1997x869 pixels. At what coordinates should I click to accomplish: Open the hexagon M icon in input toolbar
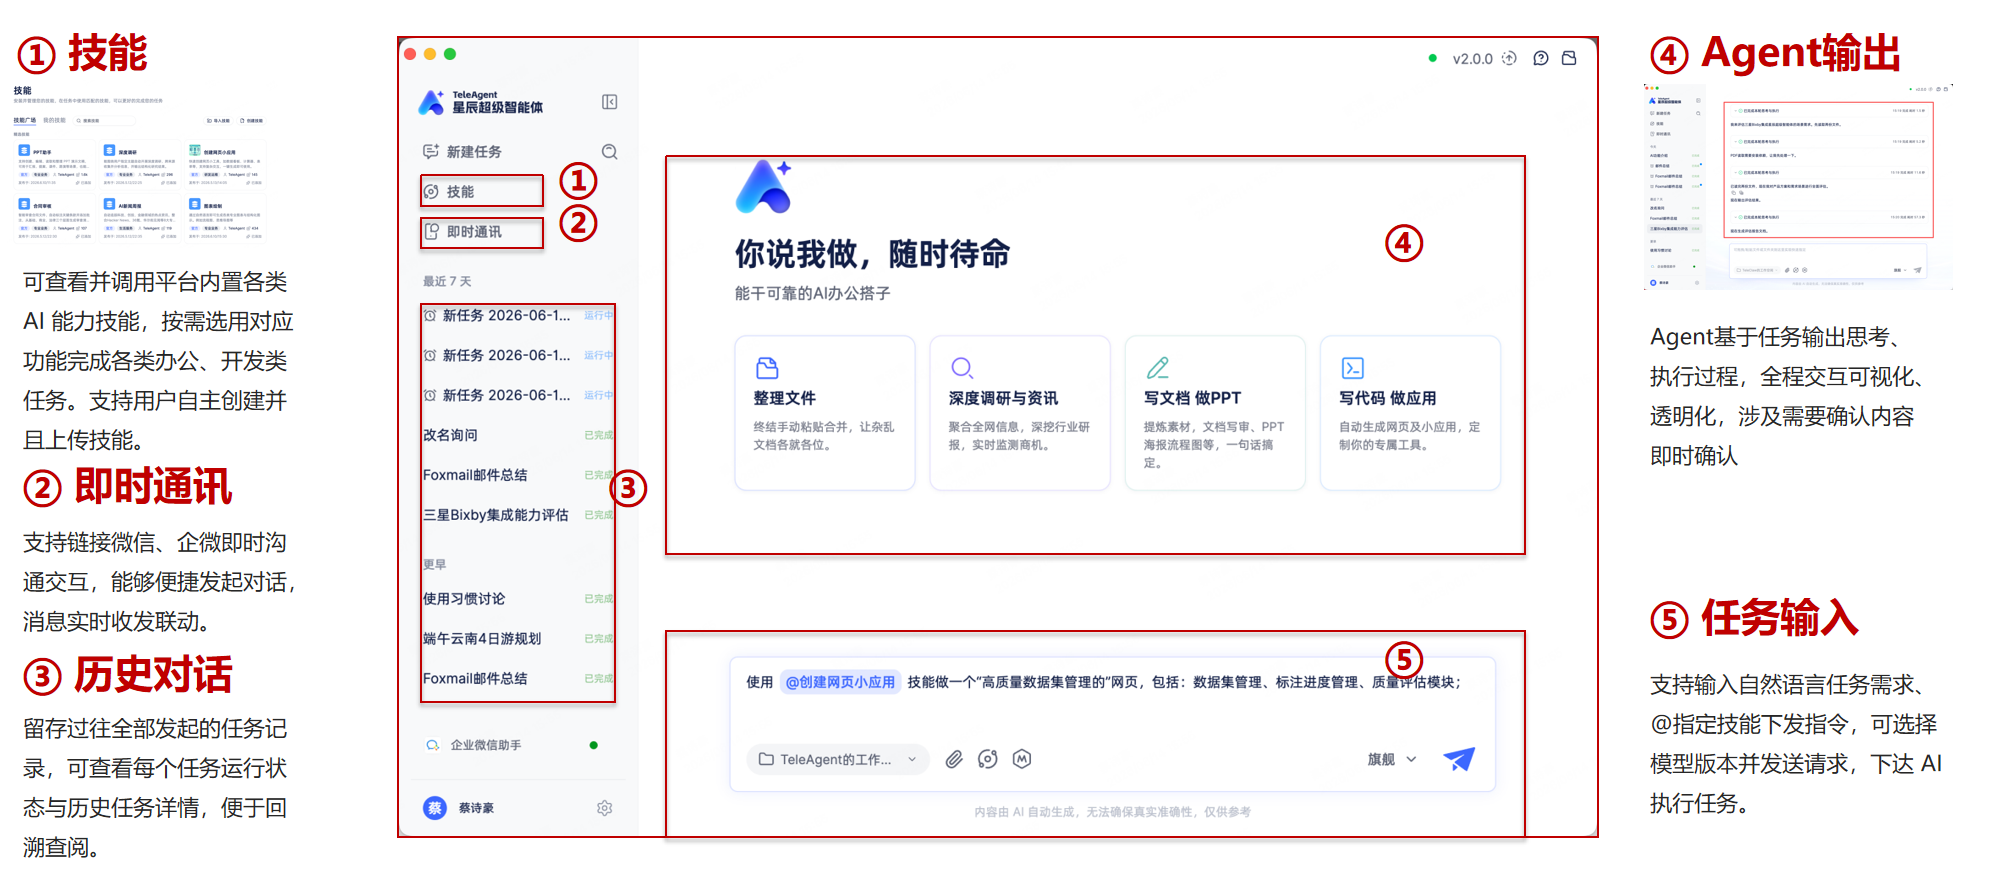click(1021, 760)
